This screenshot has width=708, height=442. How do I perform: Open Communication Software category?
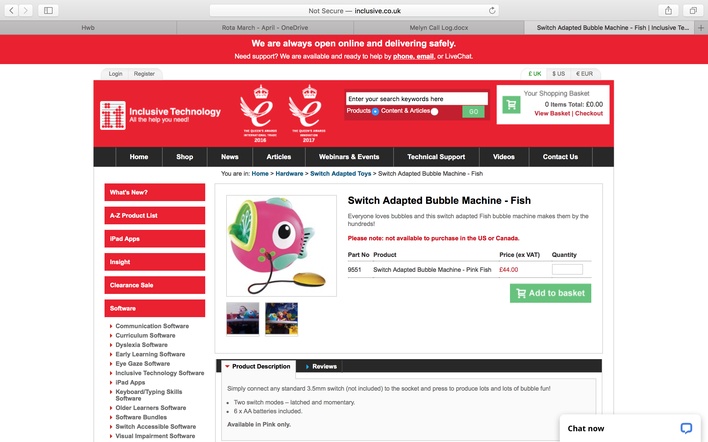pyautogui.click(x=152, y=326)
